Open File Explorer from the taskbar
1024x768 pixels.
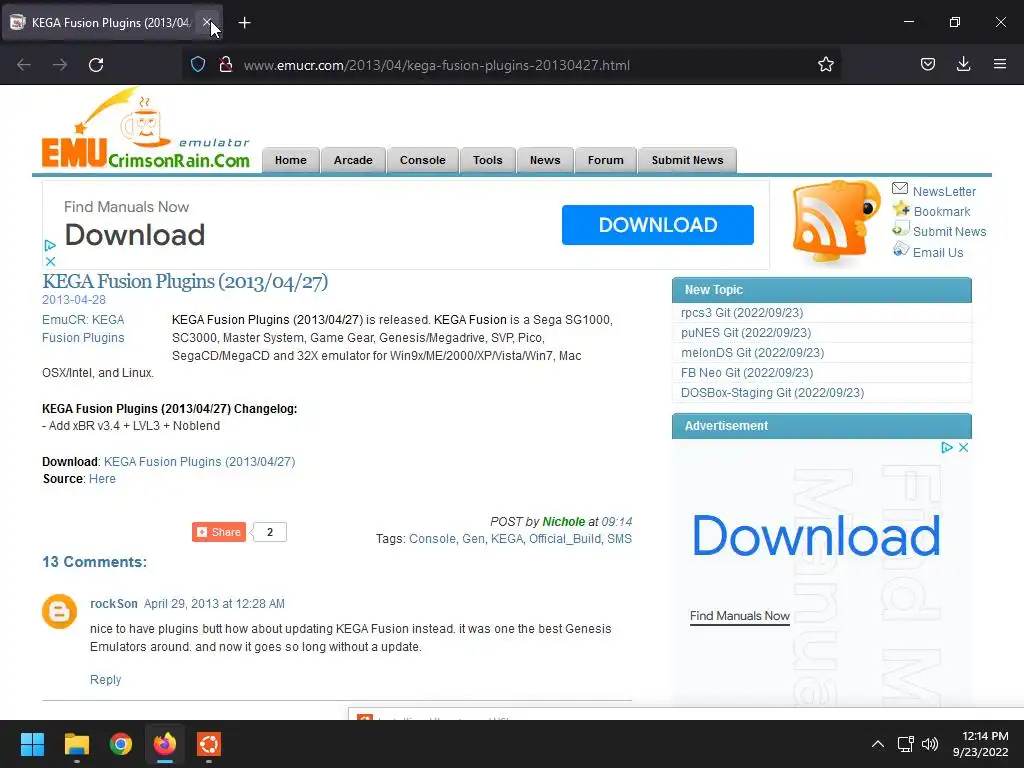(76, 744)
